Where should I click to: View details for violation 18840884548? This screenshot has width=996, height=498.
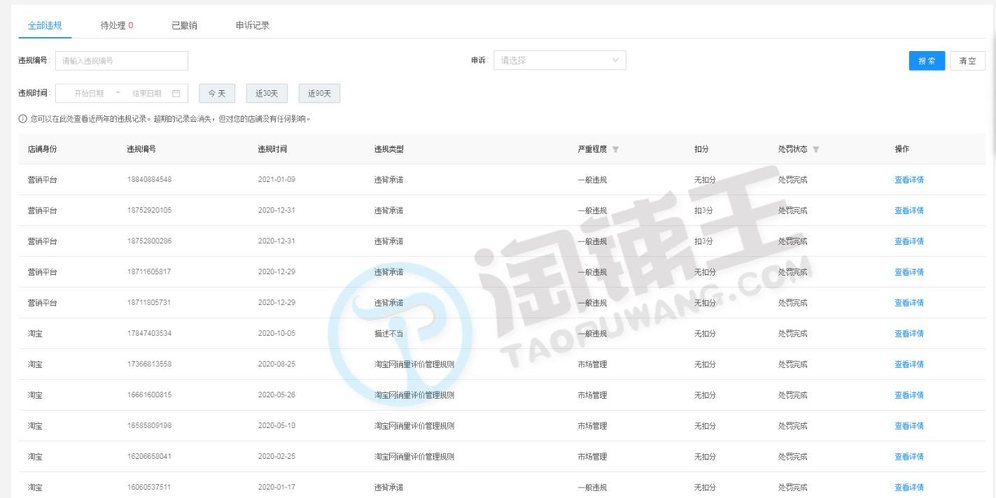(x=908, y=180)
